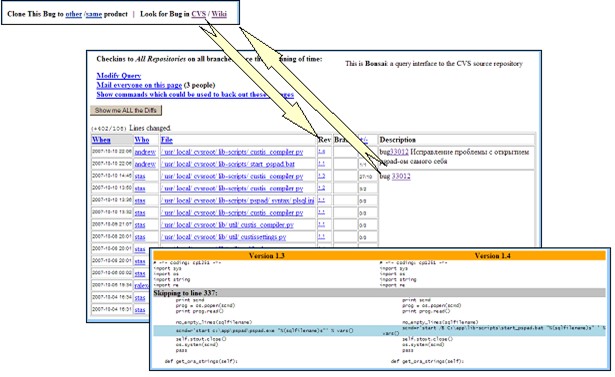This screenshot has width=615, height=377.
Task: Open lib/util/custis_compiler.py file link
Action: click(227, 225)
